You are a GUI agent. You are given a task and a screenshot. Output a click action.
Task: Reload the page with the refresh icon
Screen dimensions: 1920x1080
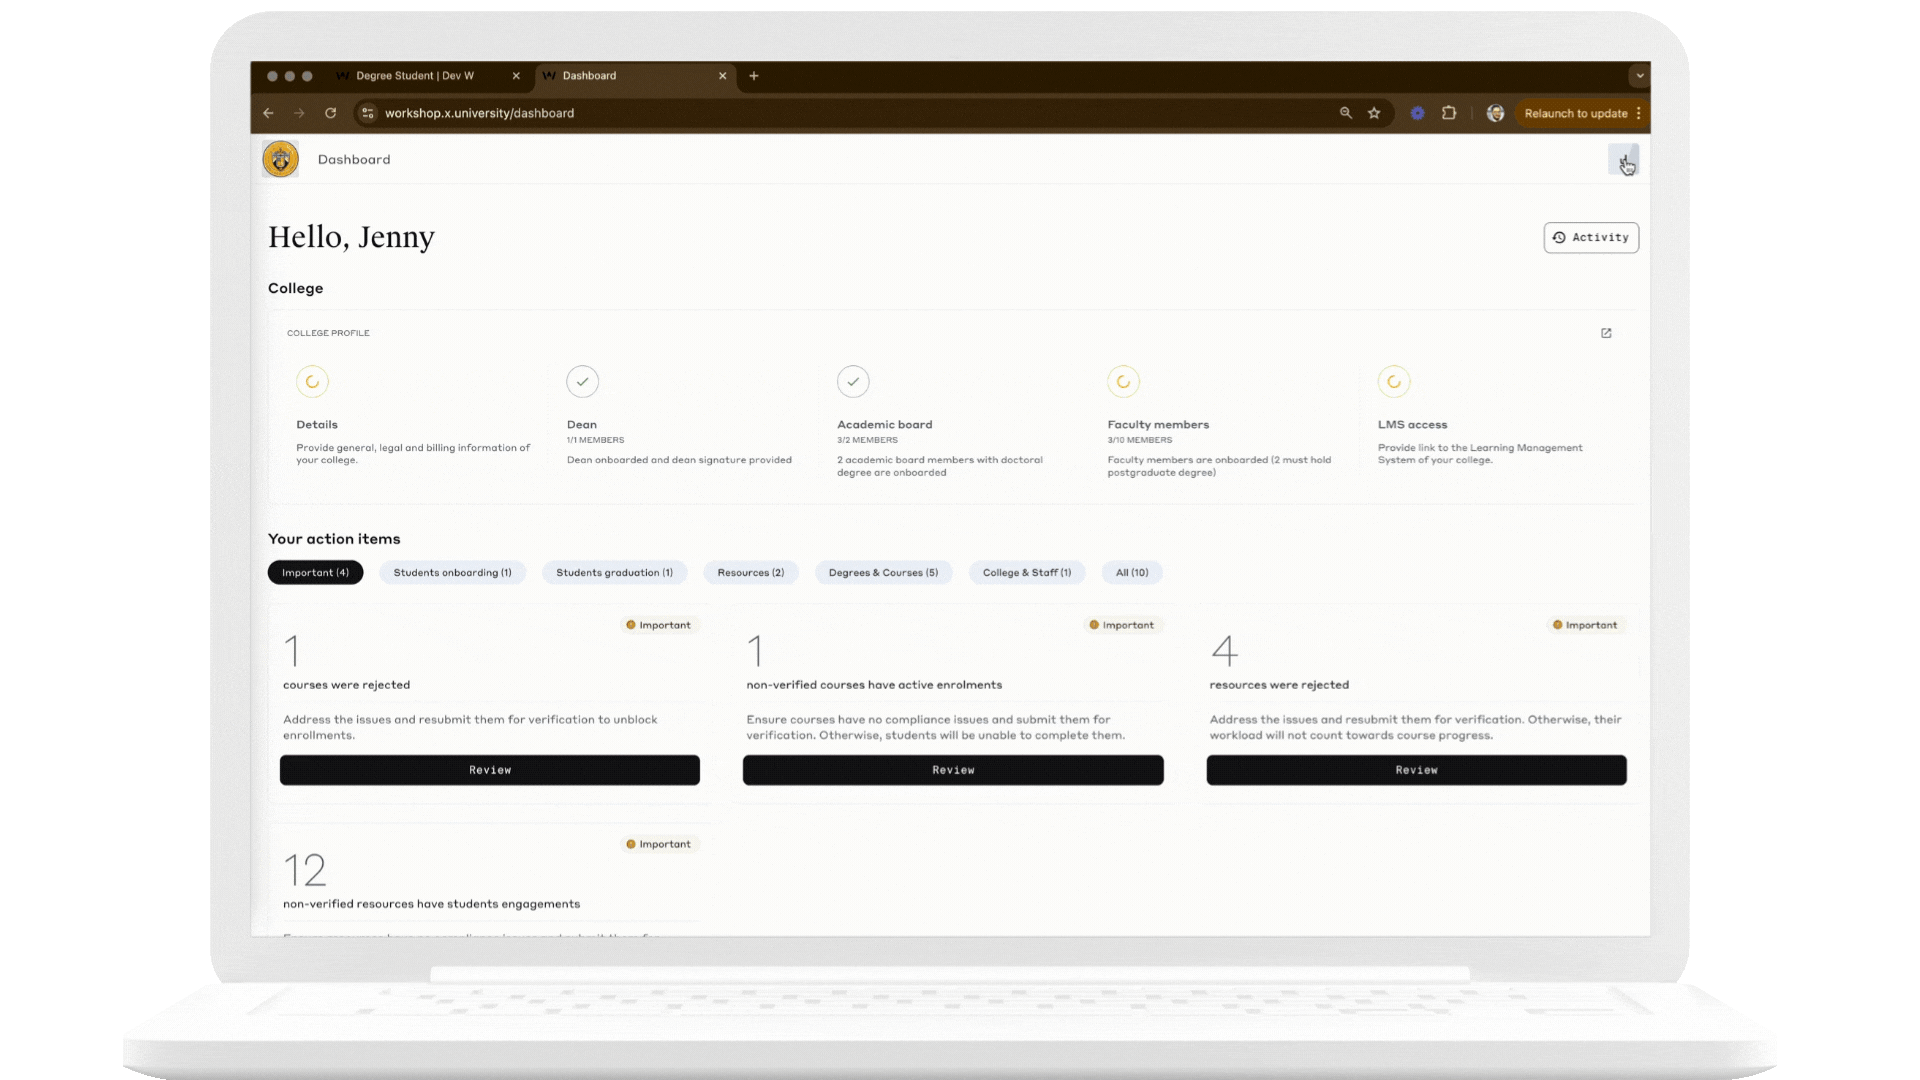coord(330,113)
